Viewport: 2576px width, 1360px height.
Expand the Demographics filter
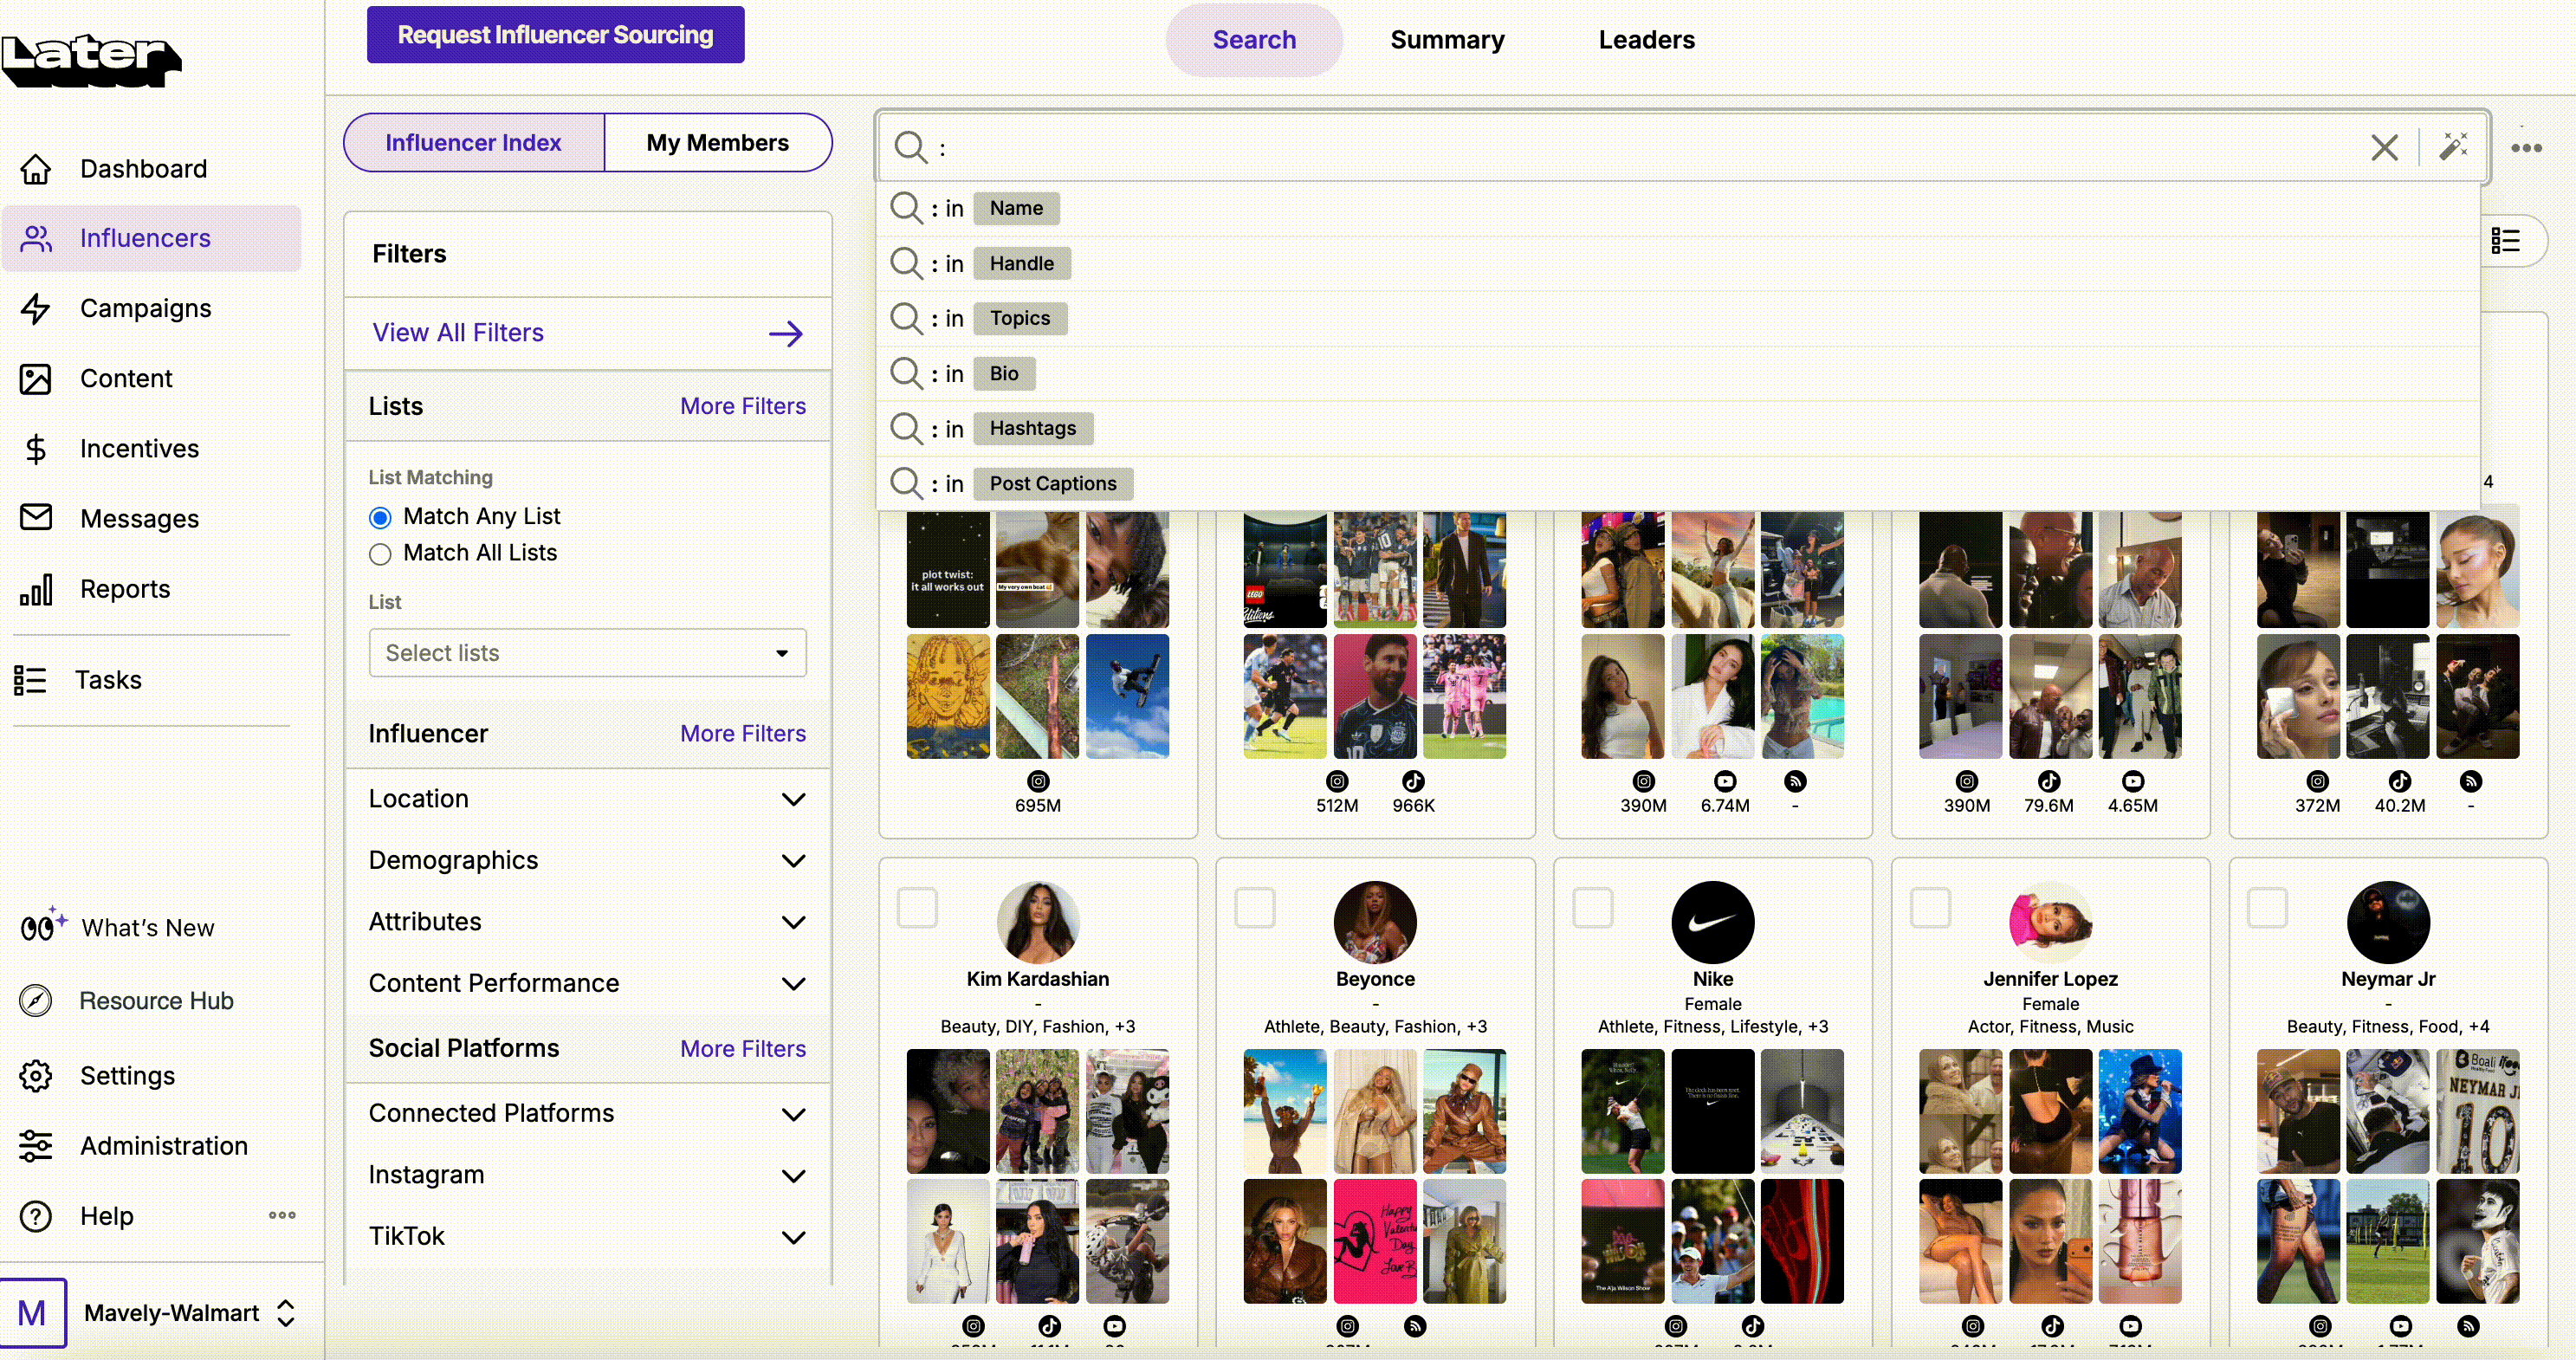click(587, 860)
